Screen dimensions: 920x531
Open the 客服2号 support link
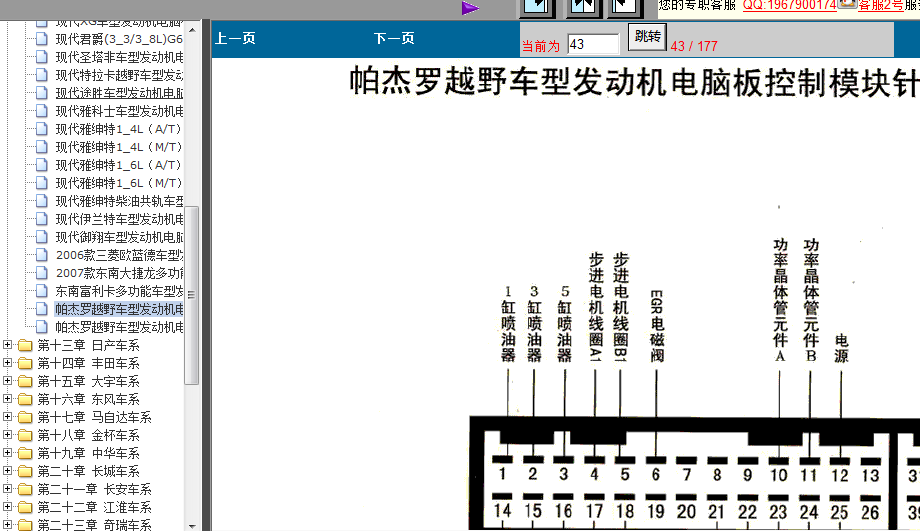click(881, 5)
